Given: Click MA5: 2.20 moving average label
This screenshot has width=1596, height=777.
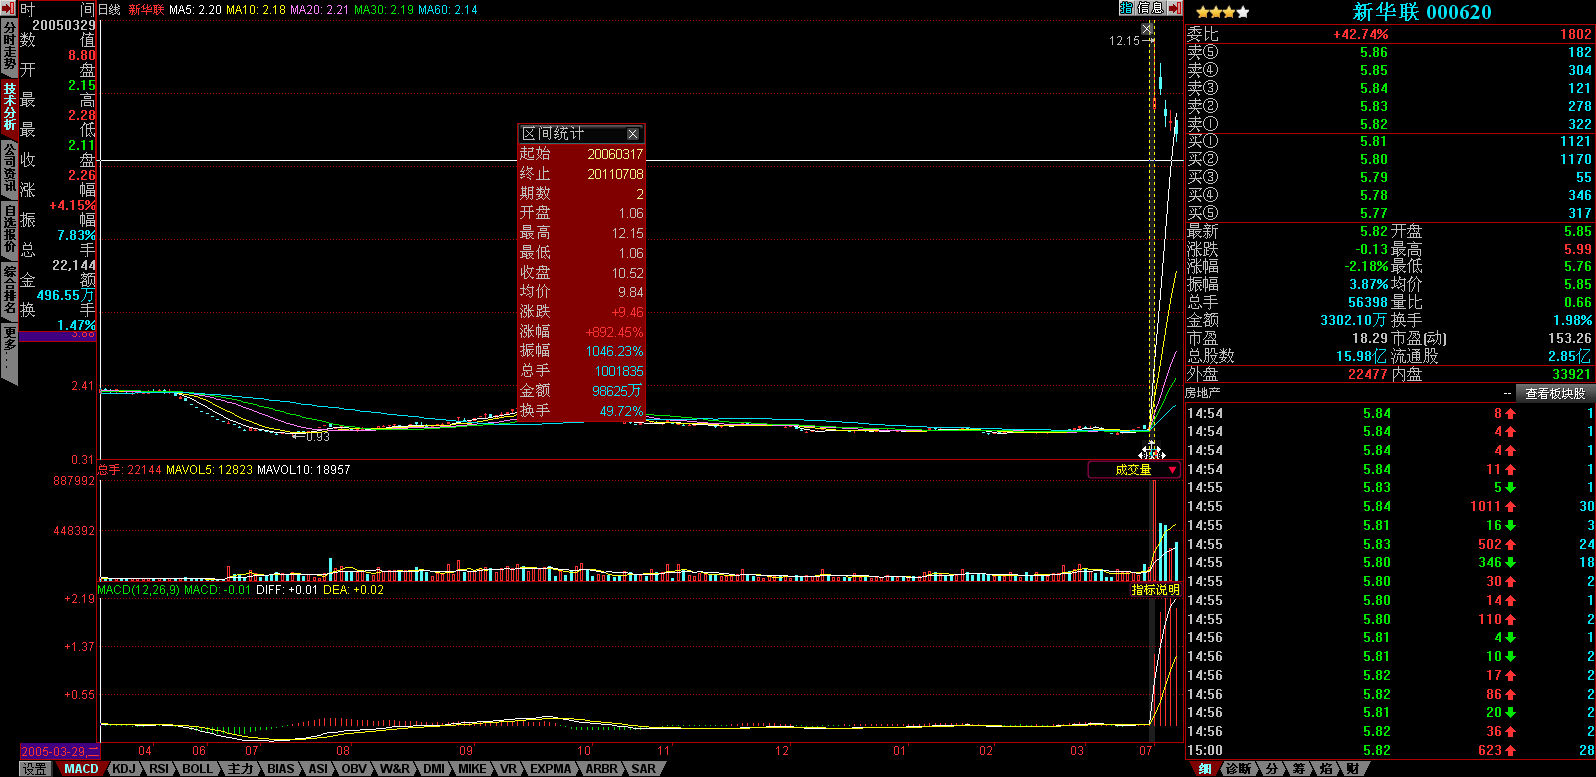Looking at the screenshot, I should (195, 9).
